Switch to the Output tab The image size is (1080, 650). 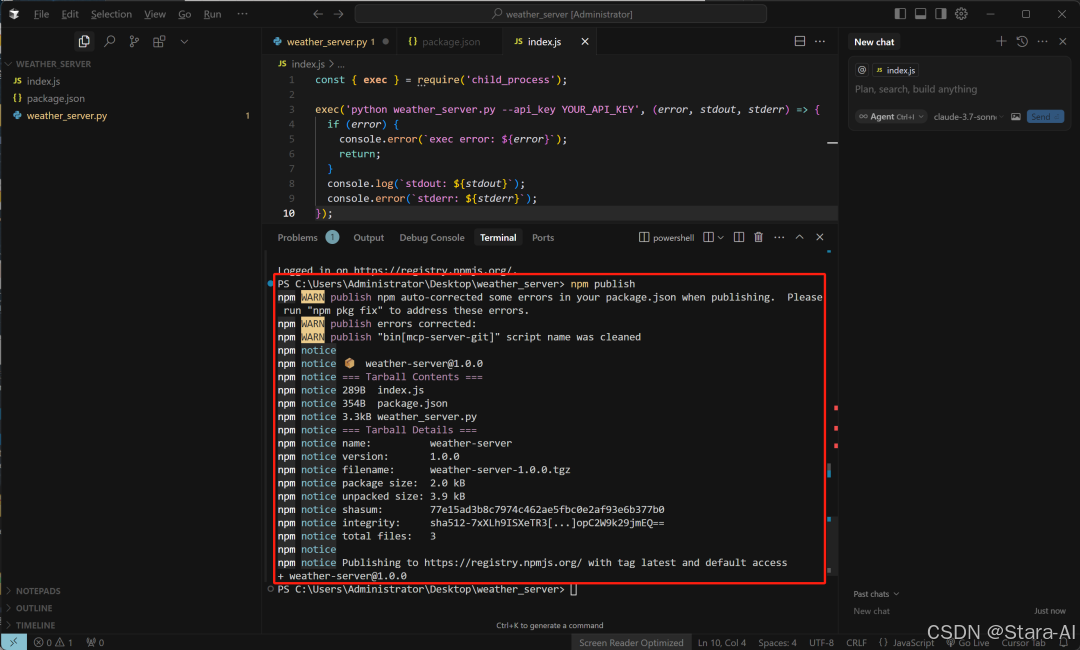coord(368,238)
